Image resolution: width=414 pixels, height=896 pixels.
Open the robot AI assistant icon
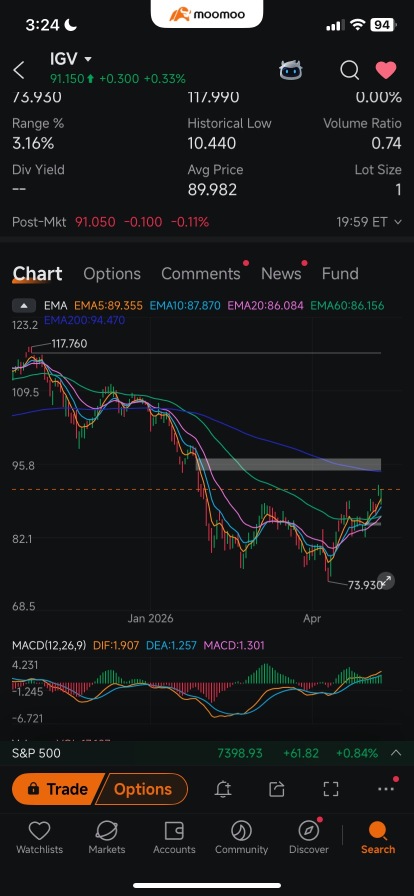coord(291,70)
